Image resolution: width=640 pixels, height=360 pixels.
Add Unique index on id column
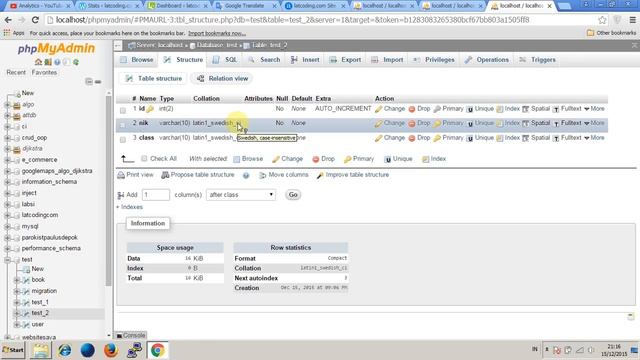480,109
